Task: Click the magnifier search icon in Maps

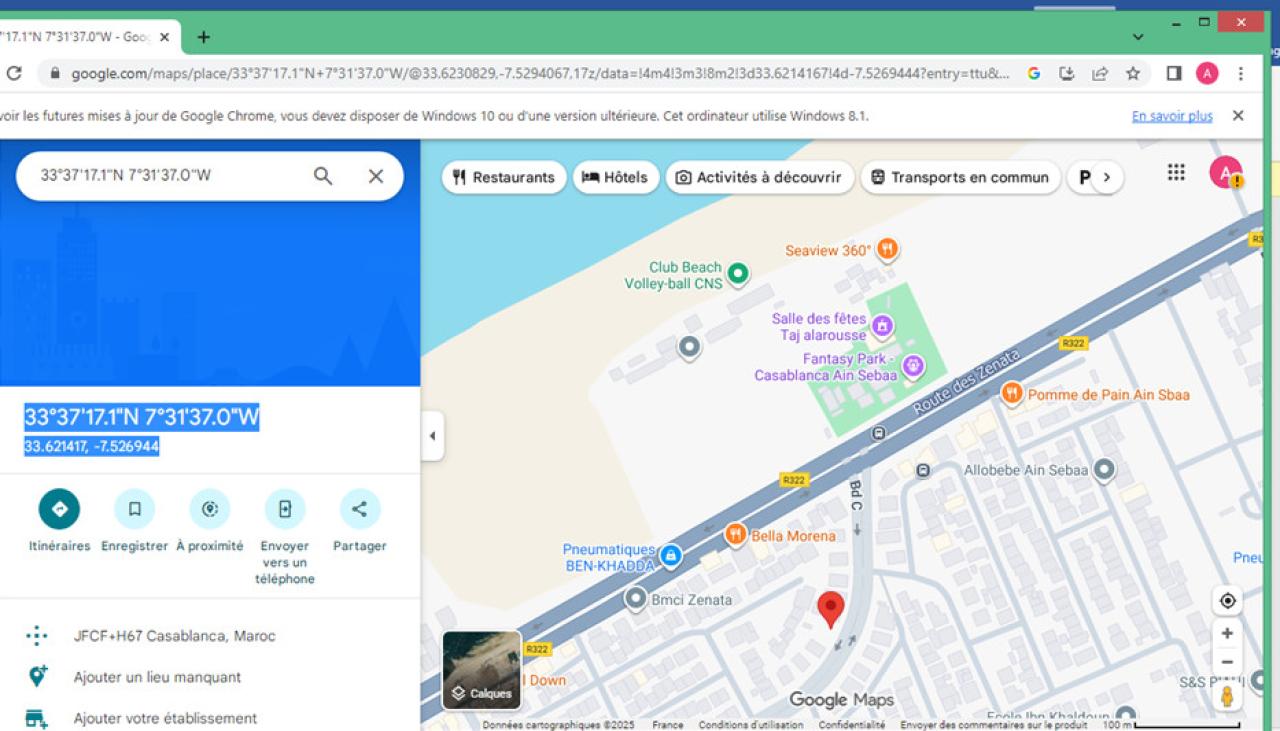Action: (323, 176)
